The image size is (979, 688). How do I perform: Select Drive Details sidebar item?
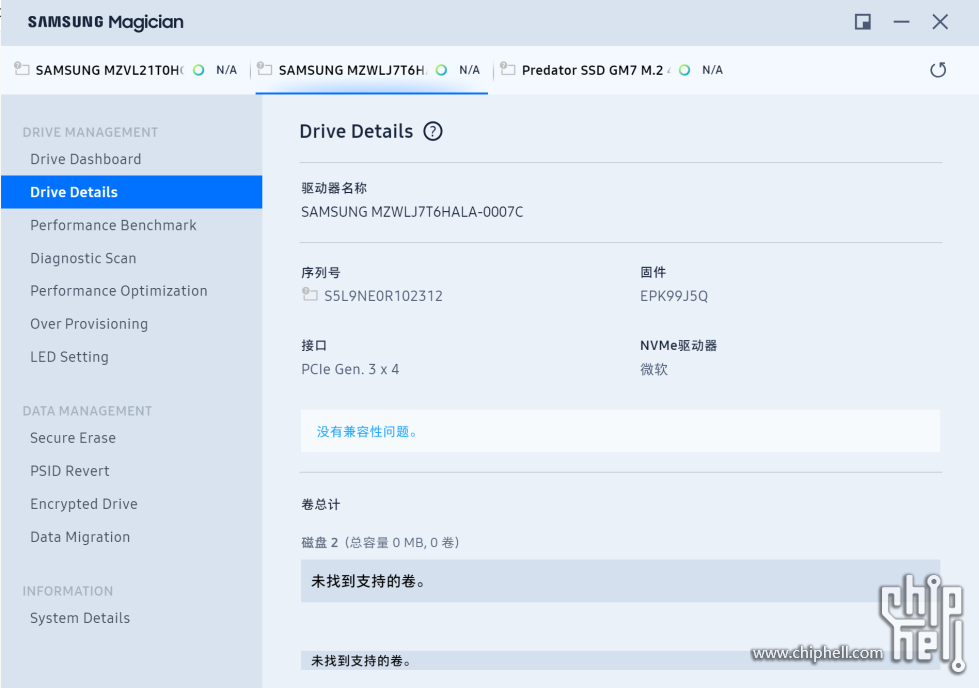click(131, 192)
